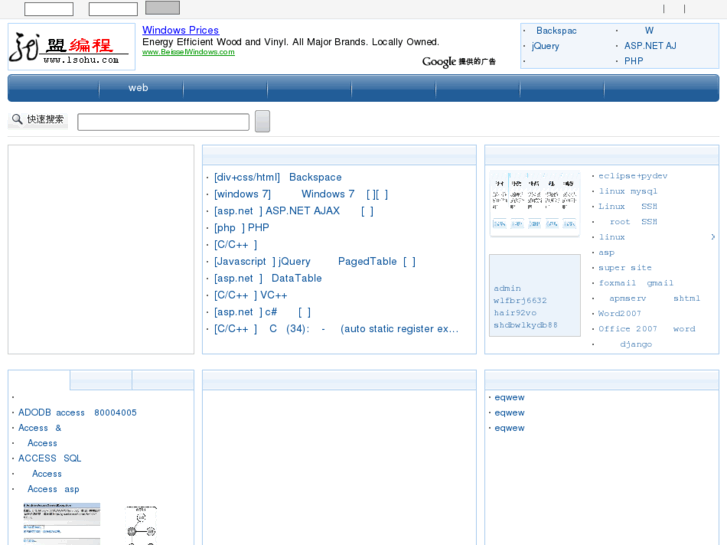Click the root SSH link
The width and height of the screenshot is (727, 545).
click(x=633, y=222)
